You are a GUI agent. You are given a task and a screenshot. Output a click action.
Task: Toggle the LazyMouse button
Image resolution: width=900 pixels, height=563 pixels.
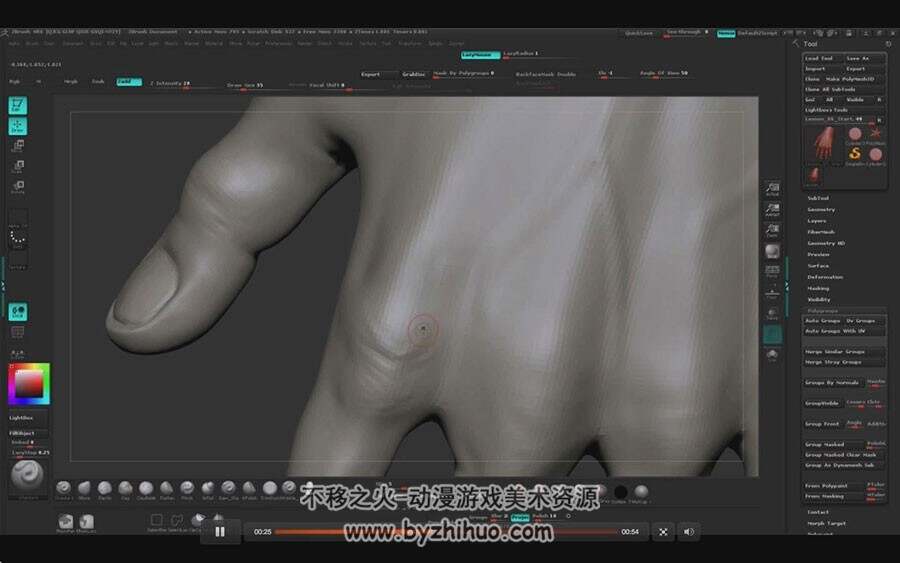(x=480, y=55)
